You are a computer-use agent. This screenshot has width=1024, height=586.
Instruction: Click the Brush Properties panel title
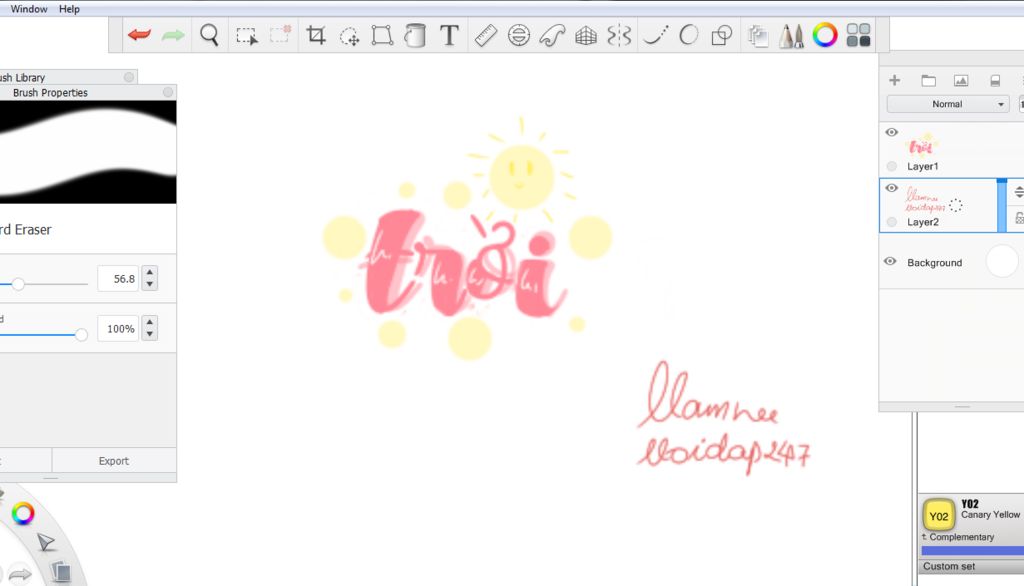(50, 93)
